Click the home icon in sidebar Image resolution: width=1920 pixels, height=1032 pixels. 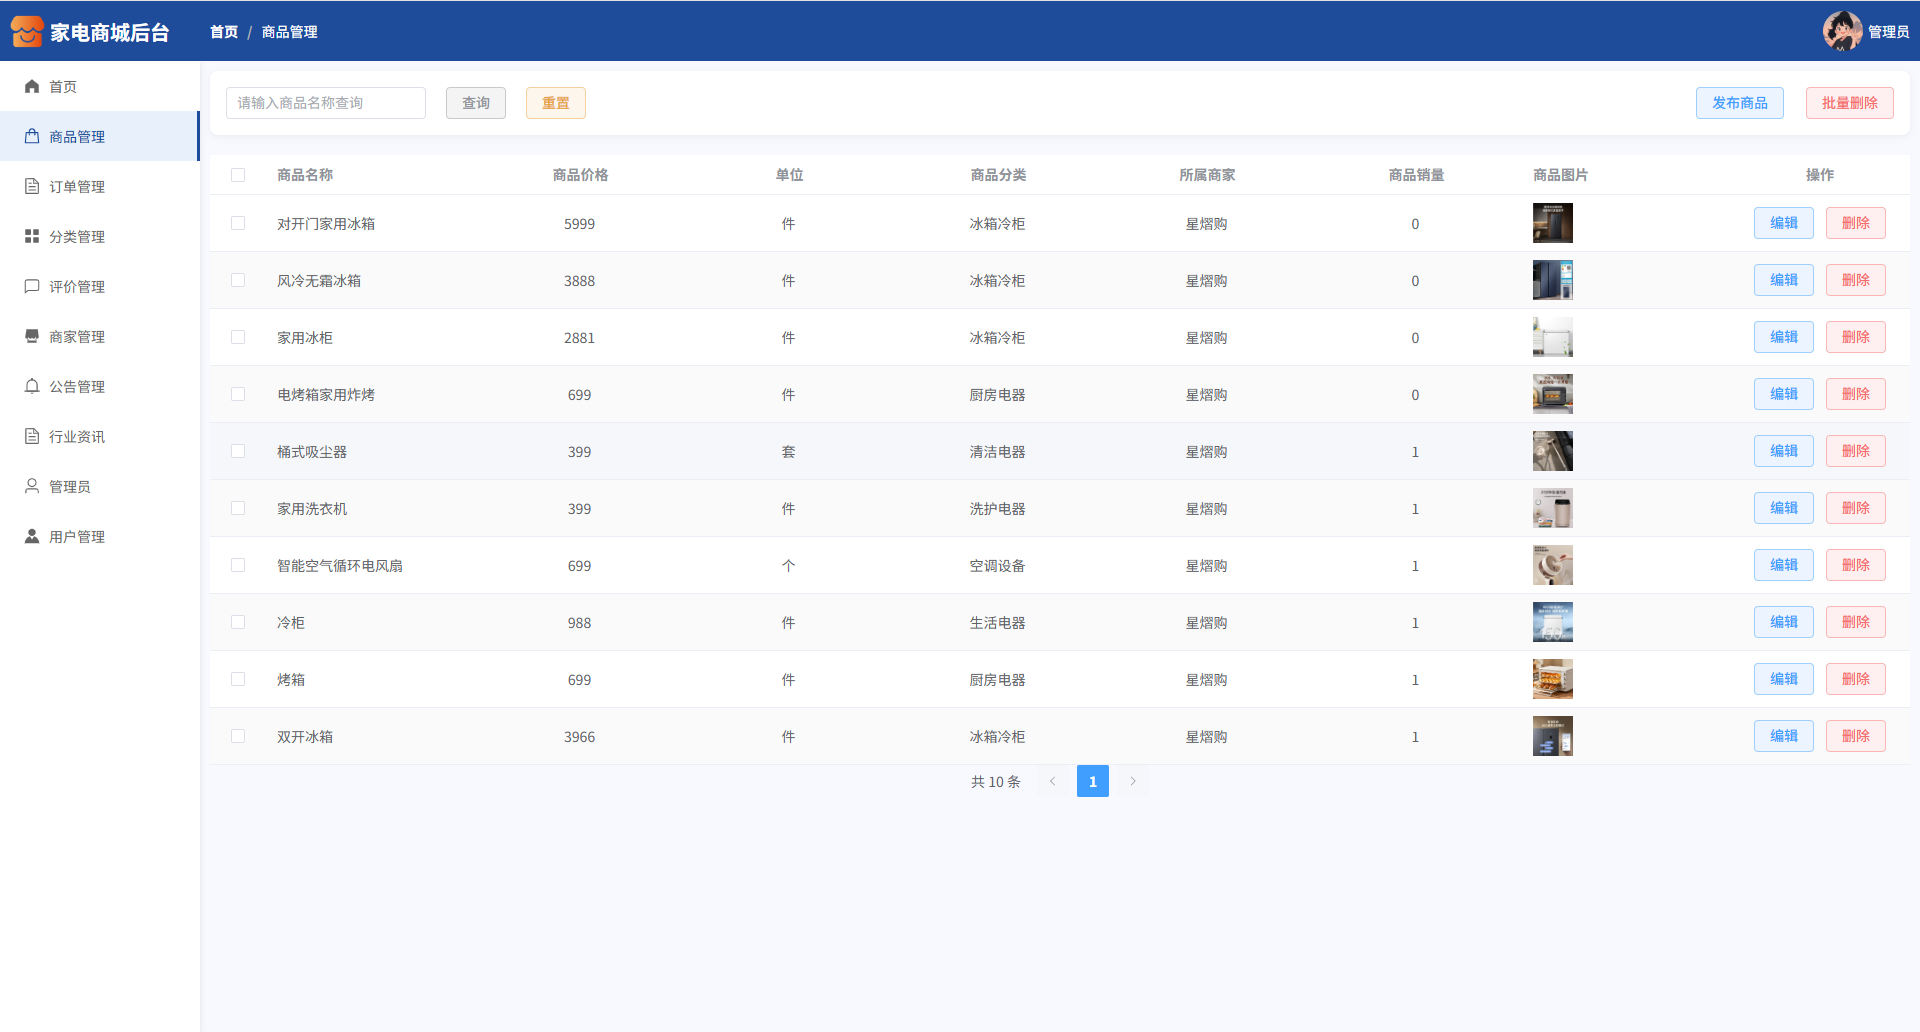click(32, 87)
